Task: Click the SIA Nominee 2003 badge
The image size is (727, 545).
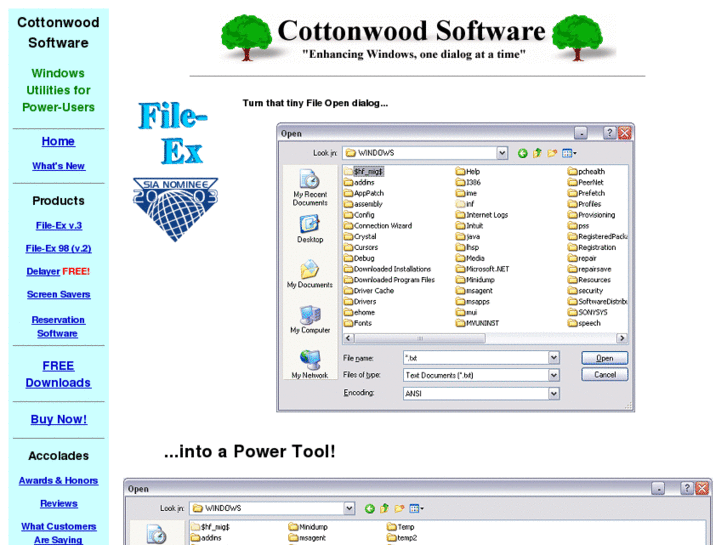Action: (175, 209)
